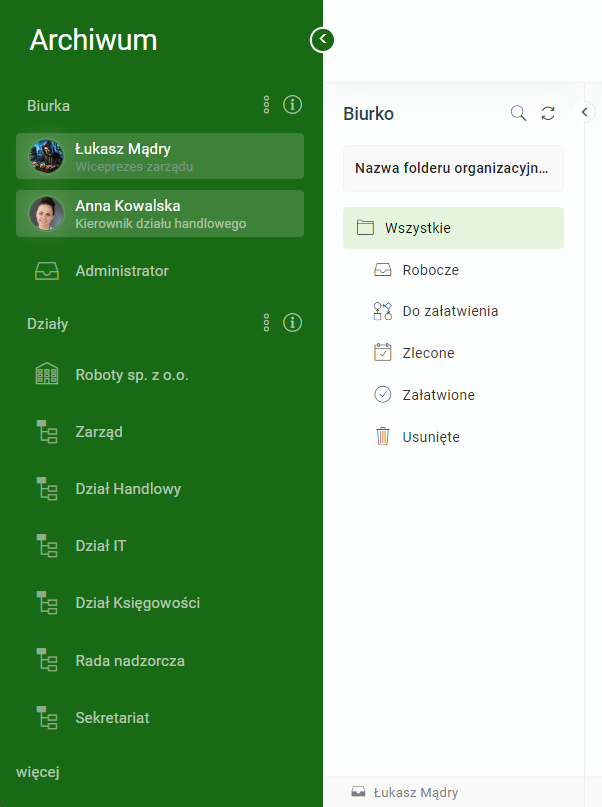Refresh the Biurko folder list
This screenshot has height=807, width=602.
(x=548, y=113)
